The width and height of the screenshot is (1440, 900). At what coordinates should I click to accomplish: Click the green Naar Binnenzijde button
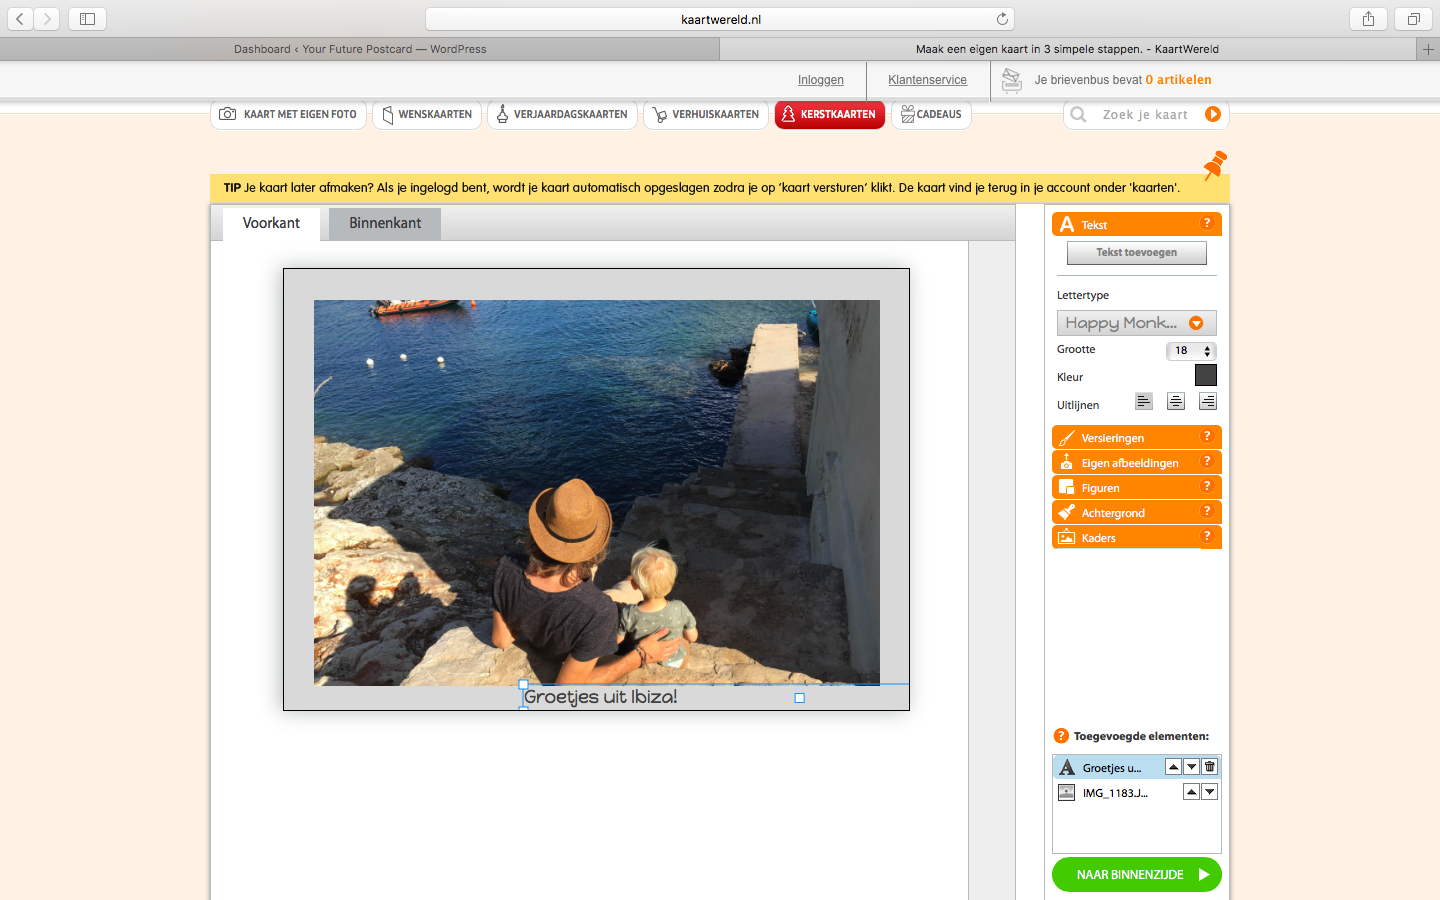coord(1137,874)
